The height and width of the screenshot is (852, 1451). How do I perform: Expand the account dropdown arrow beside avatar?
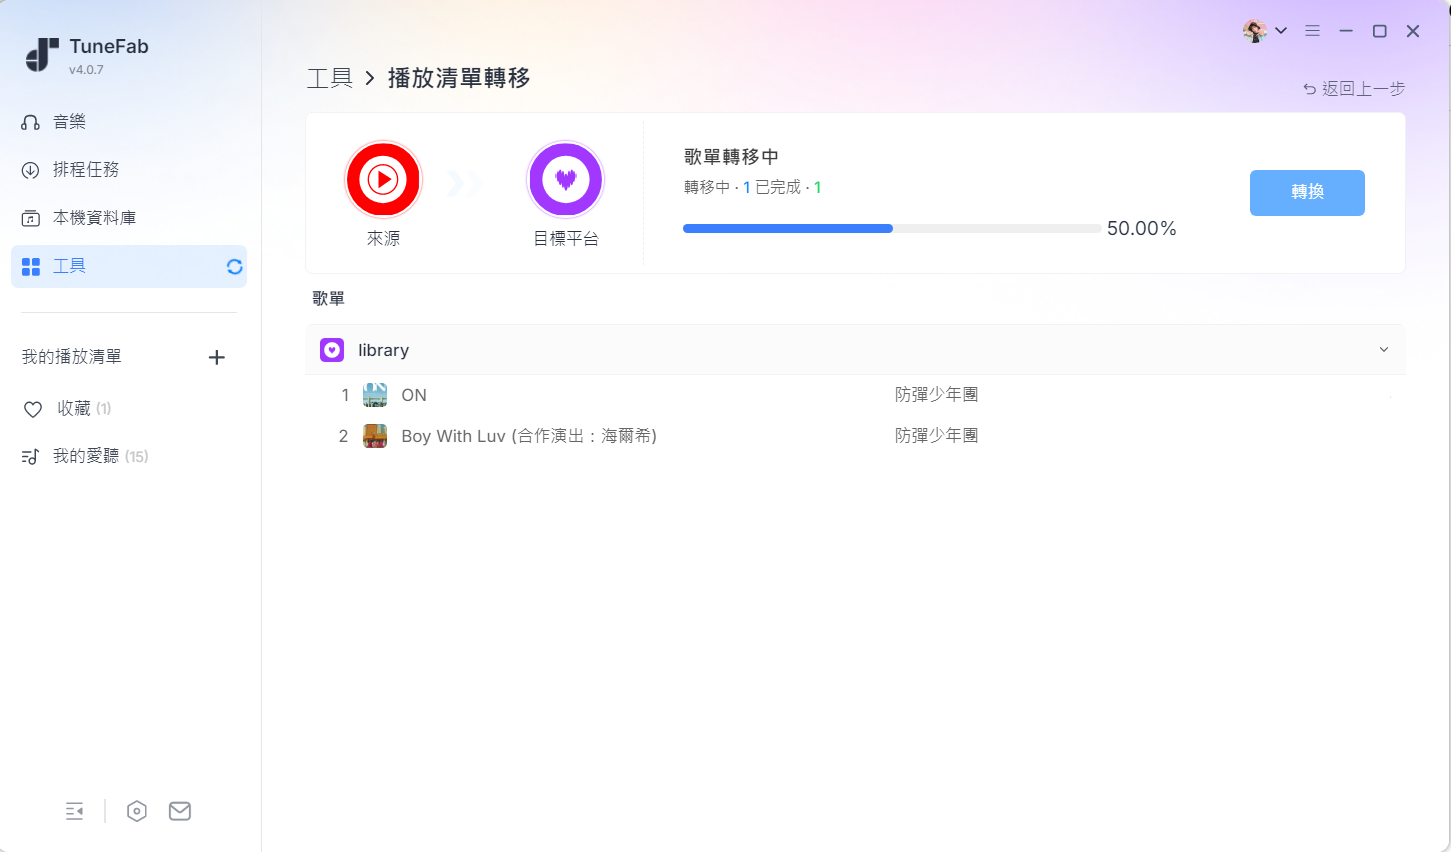(x=1281, y=30)
